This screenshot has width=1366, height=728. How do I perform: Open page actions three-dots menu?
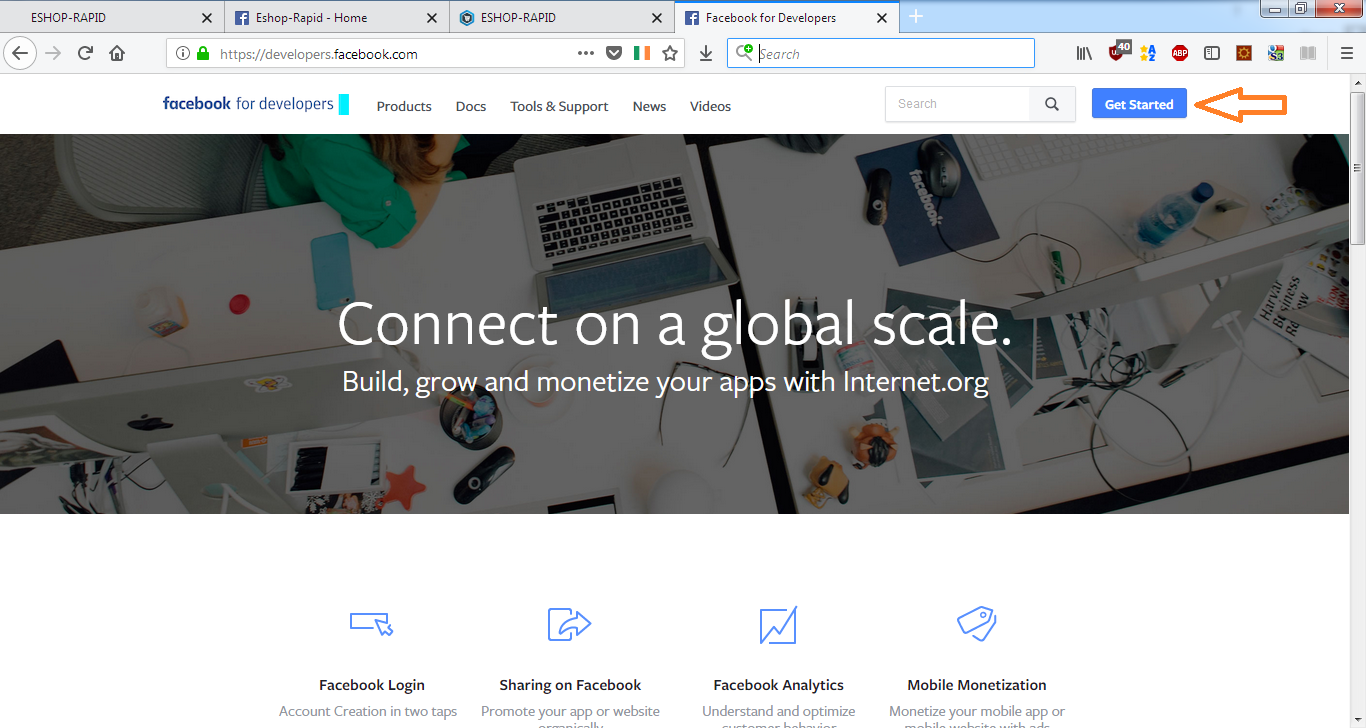pyautogui.click(x=586, y=54)
